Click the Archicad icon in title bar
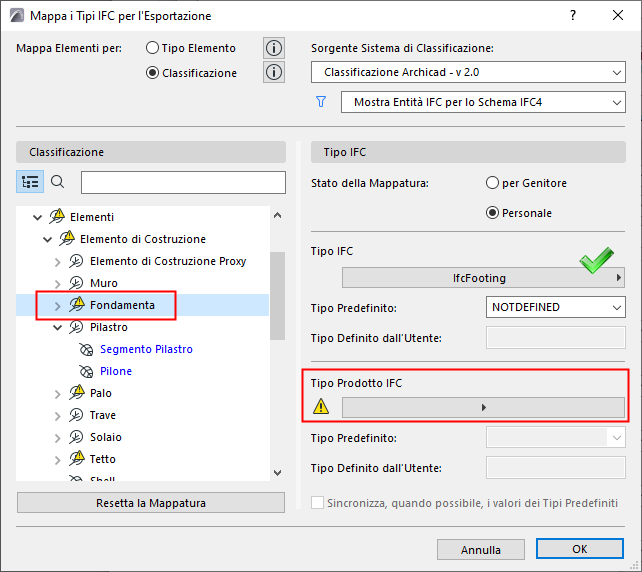This screenshot has width=642, height=572. coord(17,16)
